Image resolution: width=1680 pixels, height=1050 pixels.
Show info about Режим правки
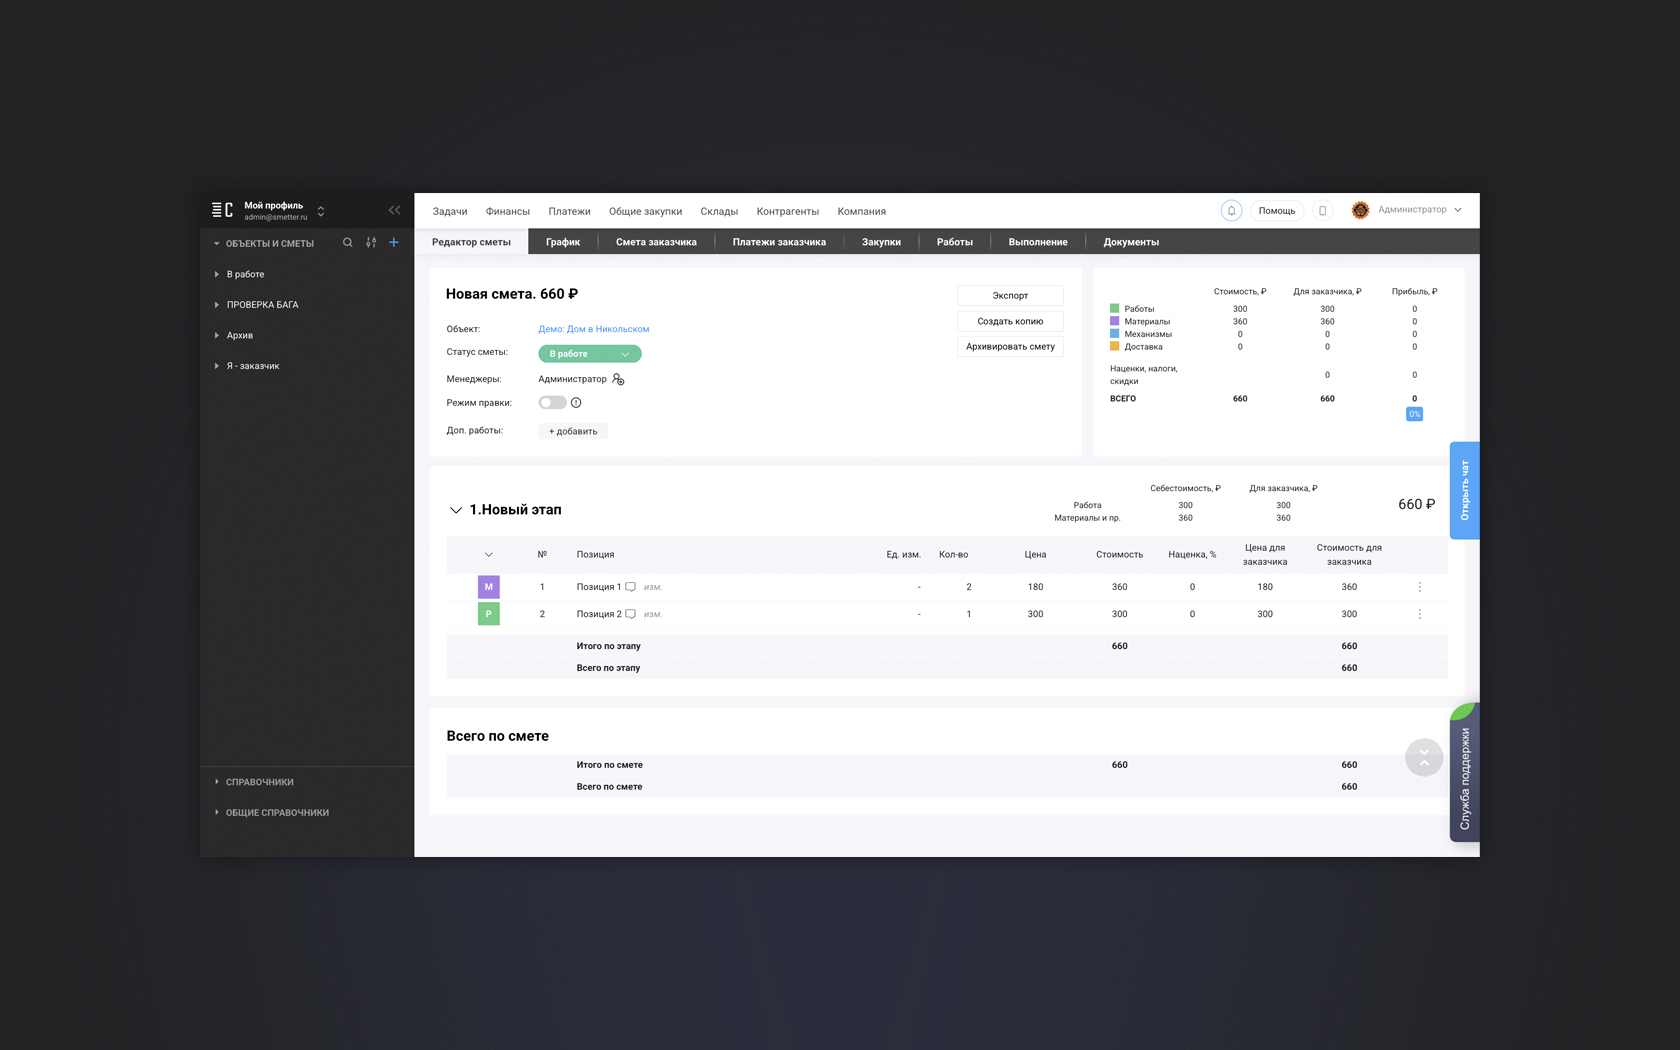(x=576, y=403)
